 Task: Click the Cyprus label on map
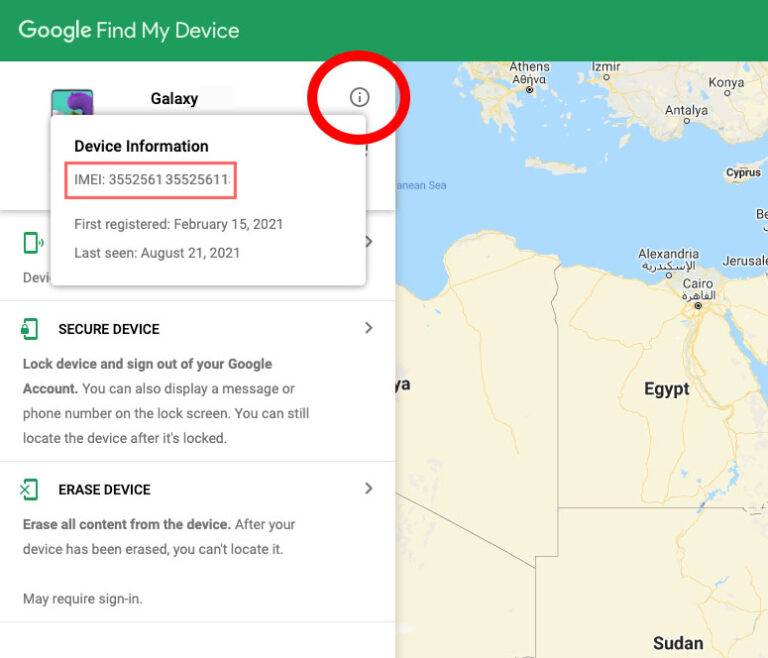click(743, 172)
